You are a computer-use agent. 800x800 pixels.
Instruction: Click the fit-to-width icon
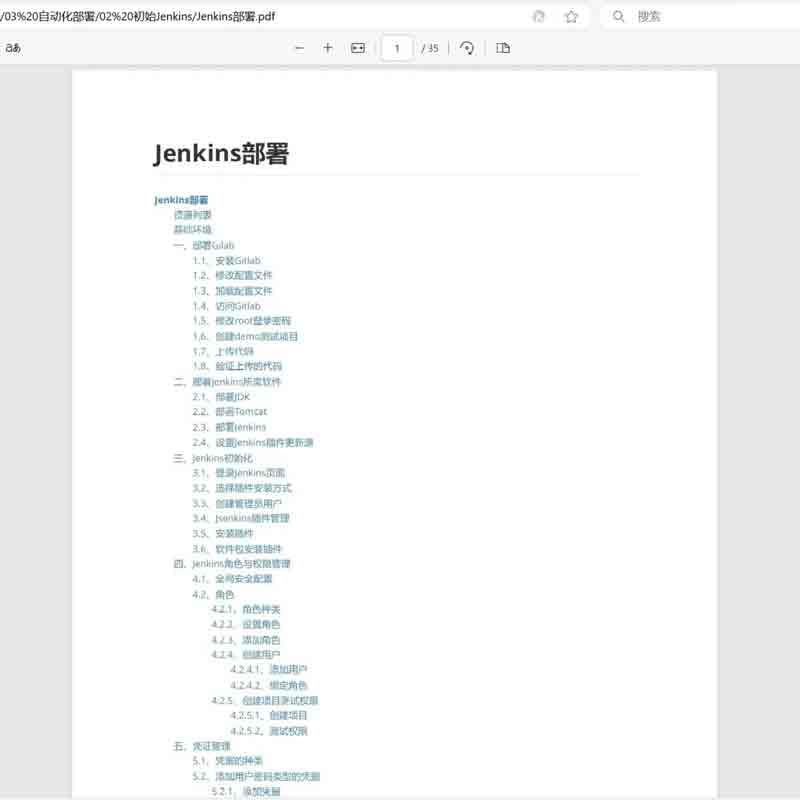tap(358, 48)
